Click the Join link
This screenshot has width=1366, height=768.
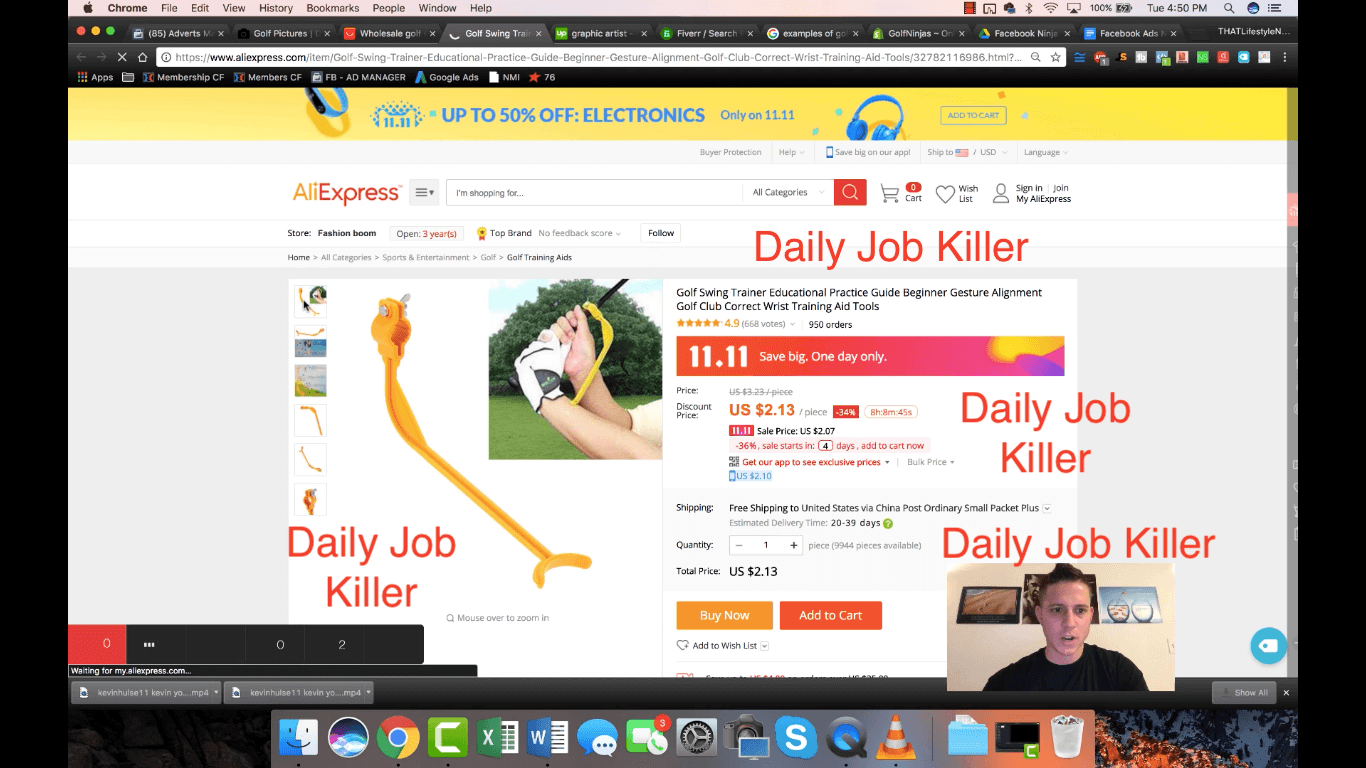click(1061, 188)
